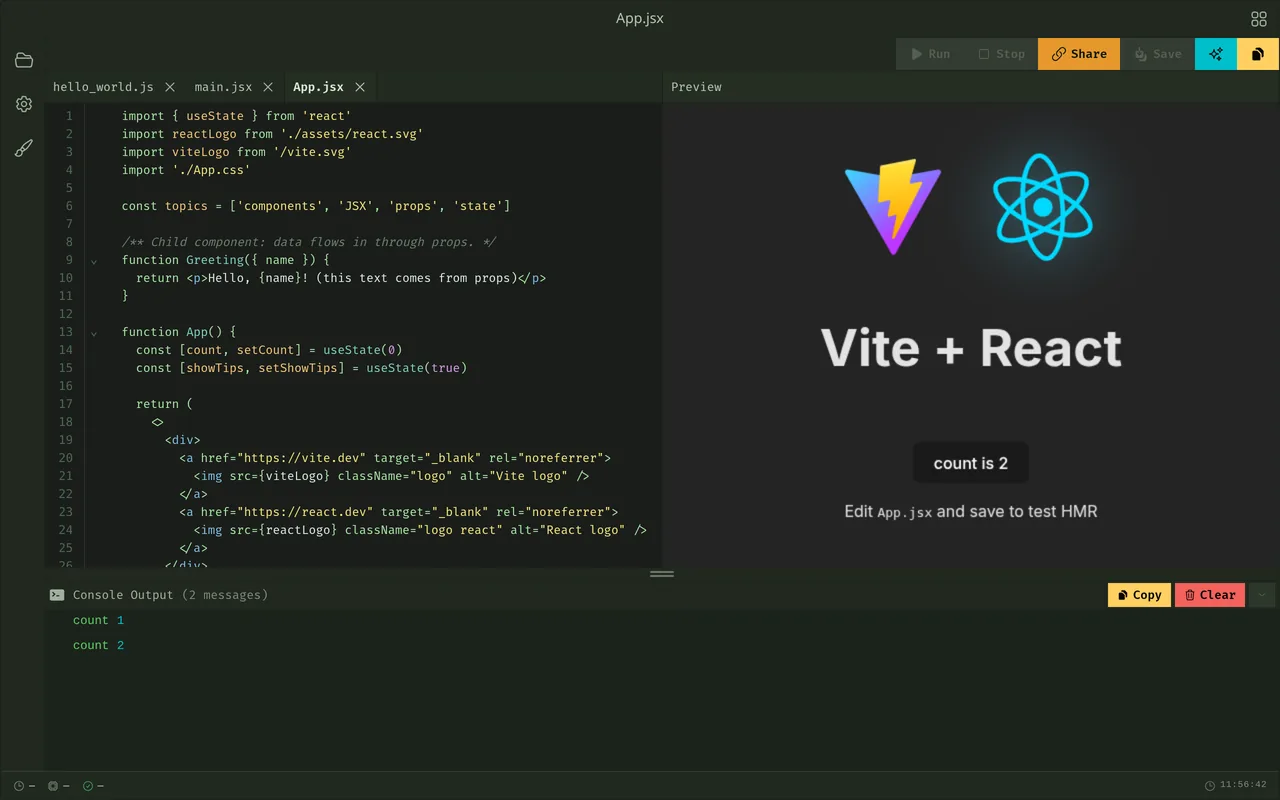
Task: Clear the console messages
Action: pyautogui.click(x=1210, y=595)
